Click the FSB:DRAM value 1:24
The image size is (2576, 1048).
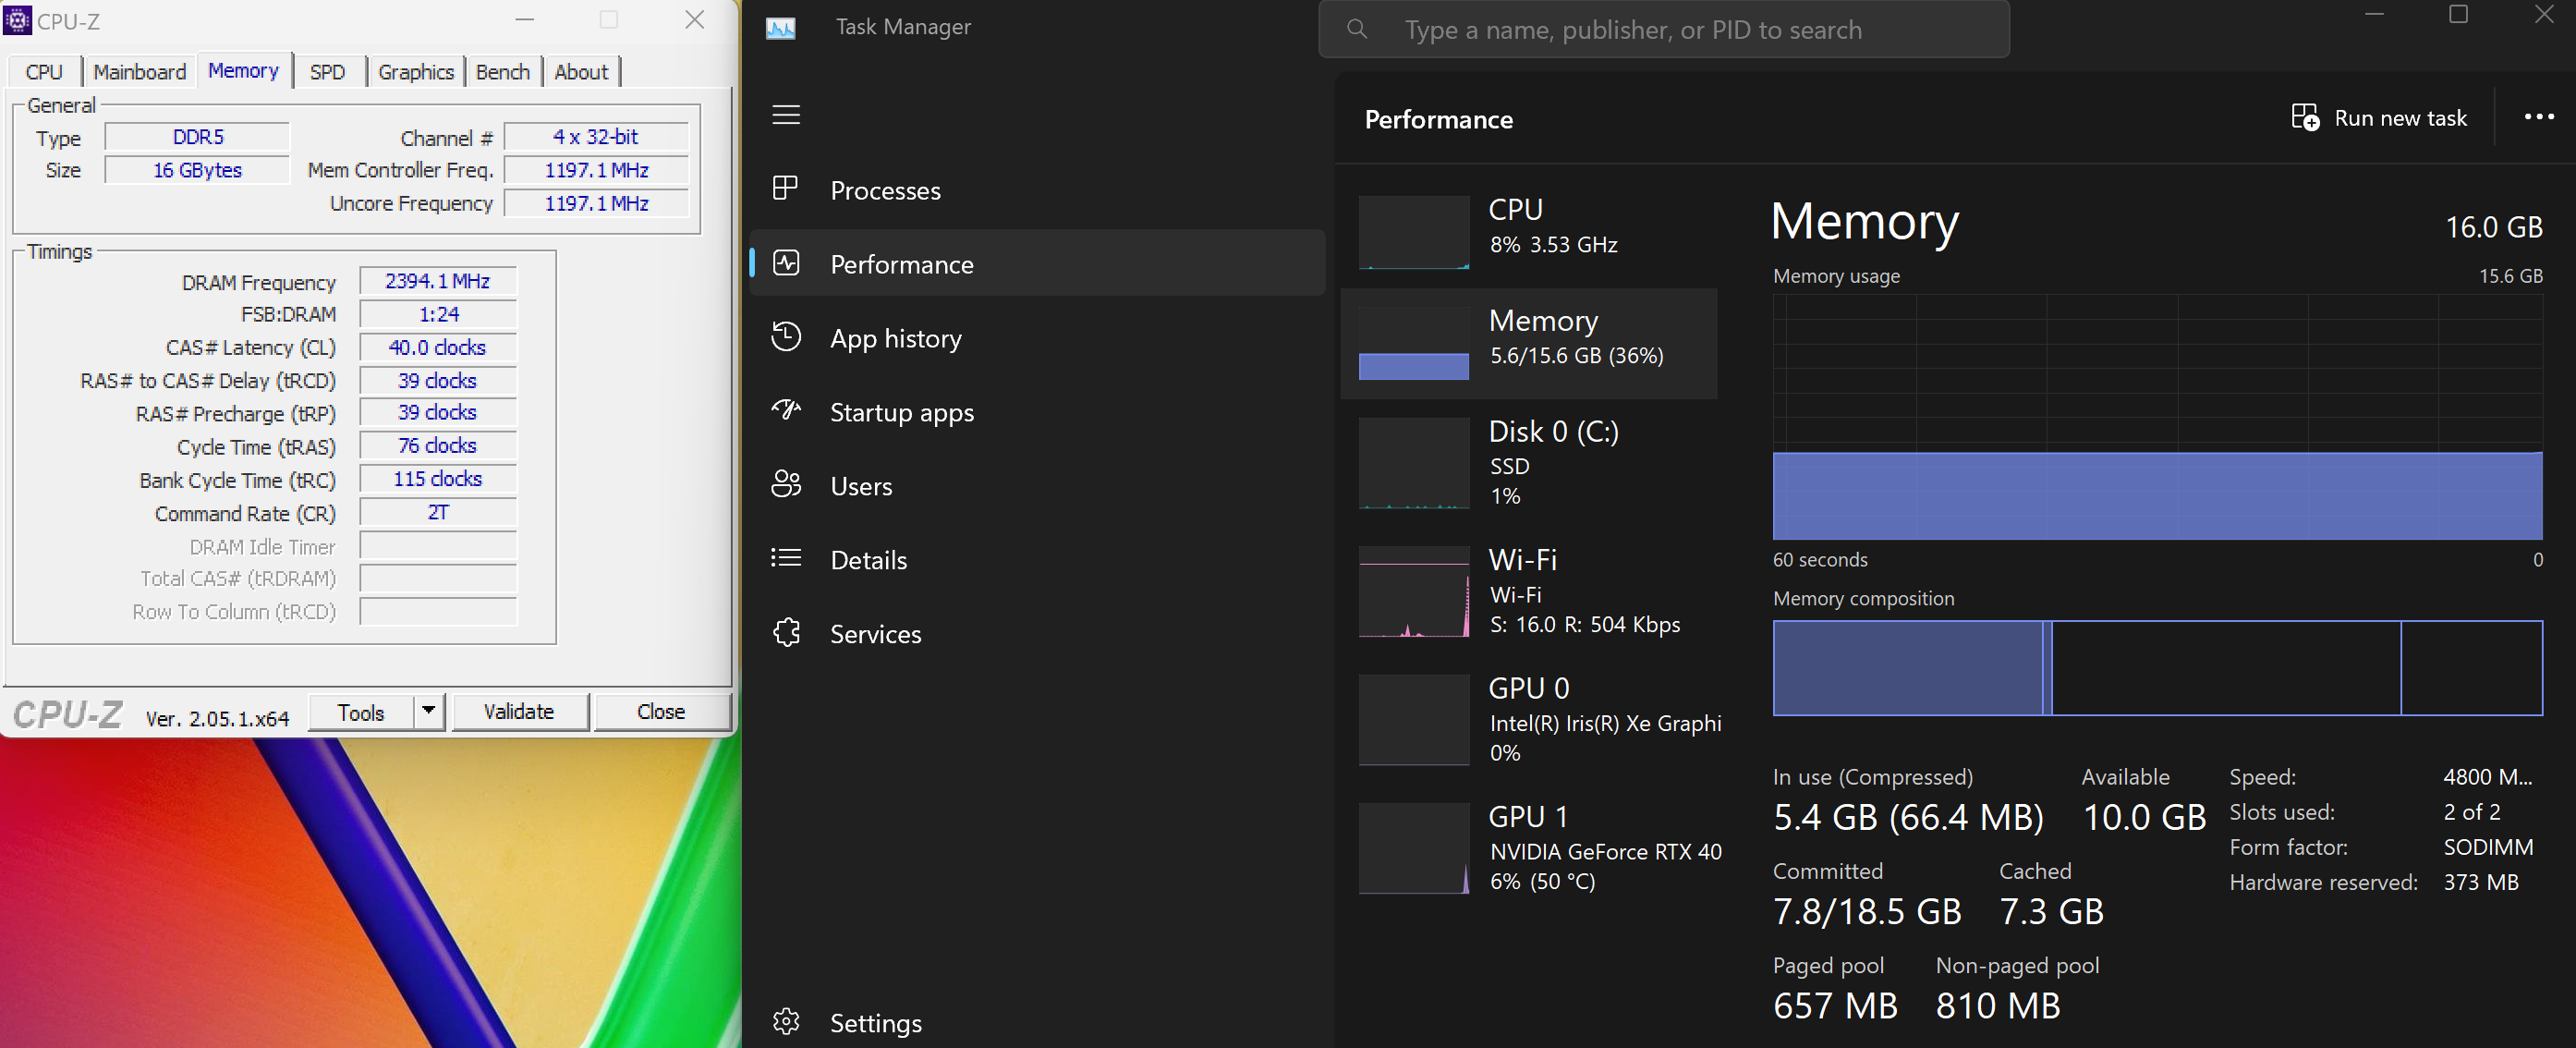(x=438, y=314)
